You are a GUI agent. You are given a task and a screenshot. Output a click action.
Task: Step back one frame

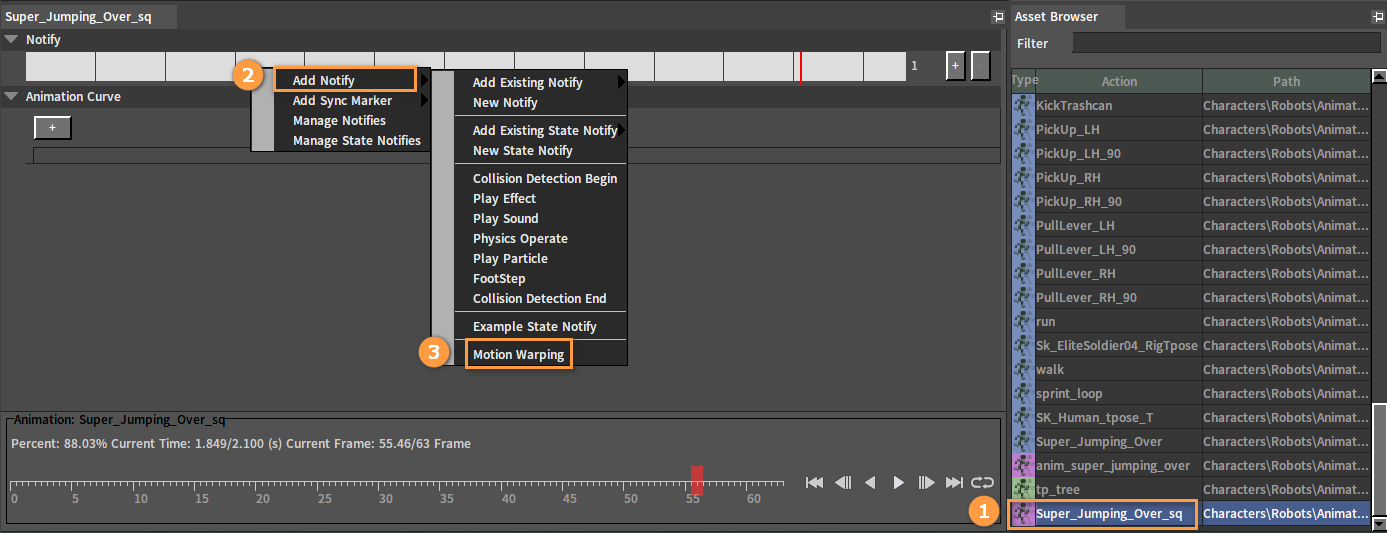[x=843, y=483]
